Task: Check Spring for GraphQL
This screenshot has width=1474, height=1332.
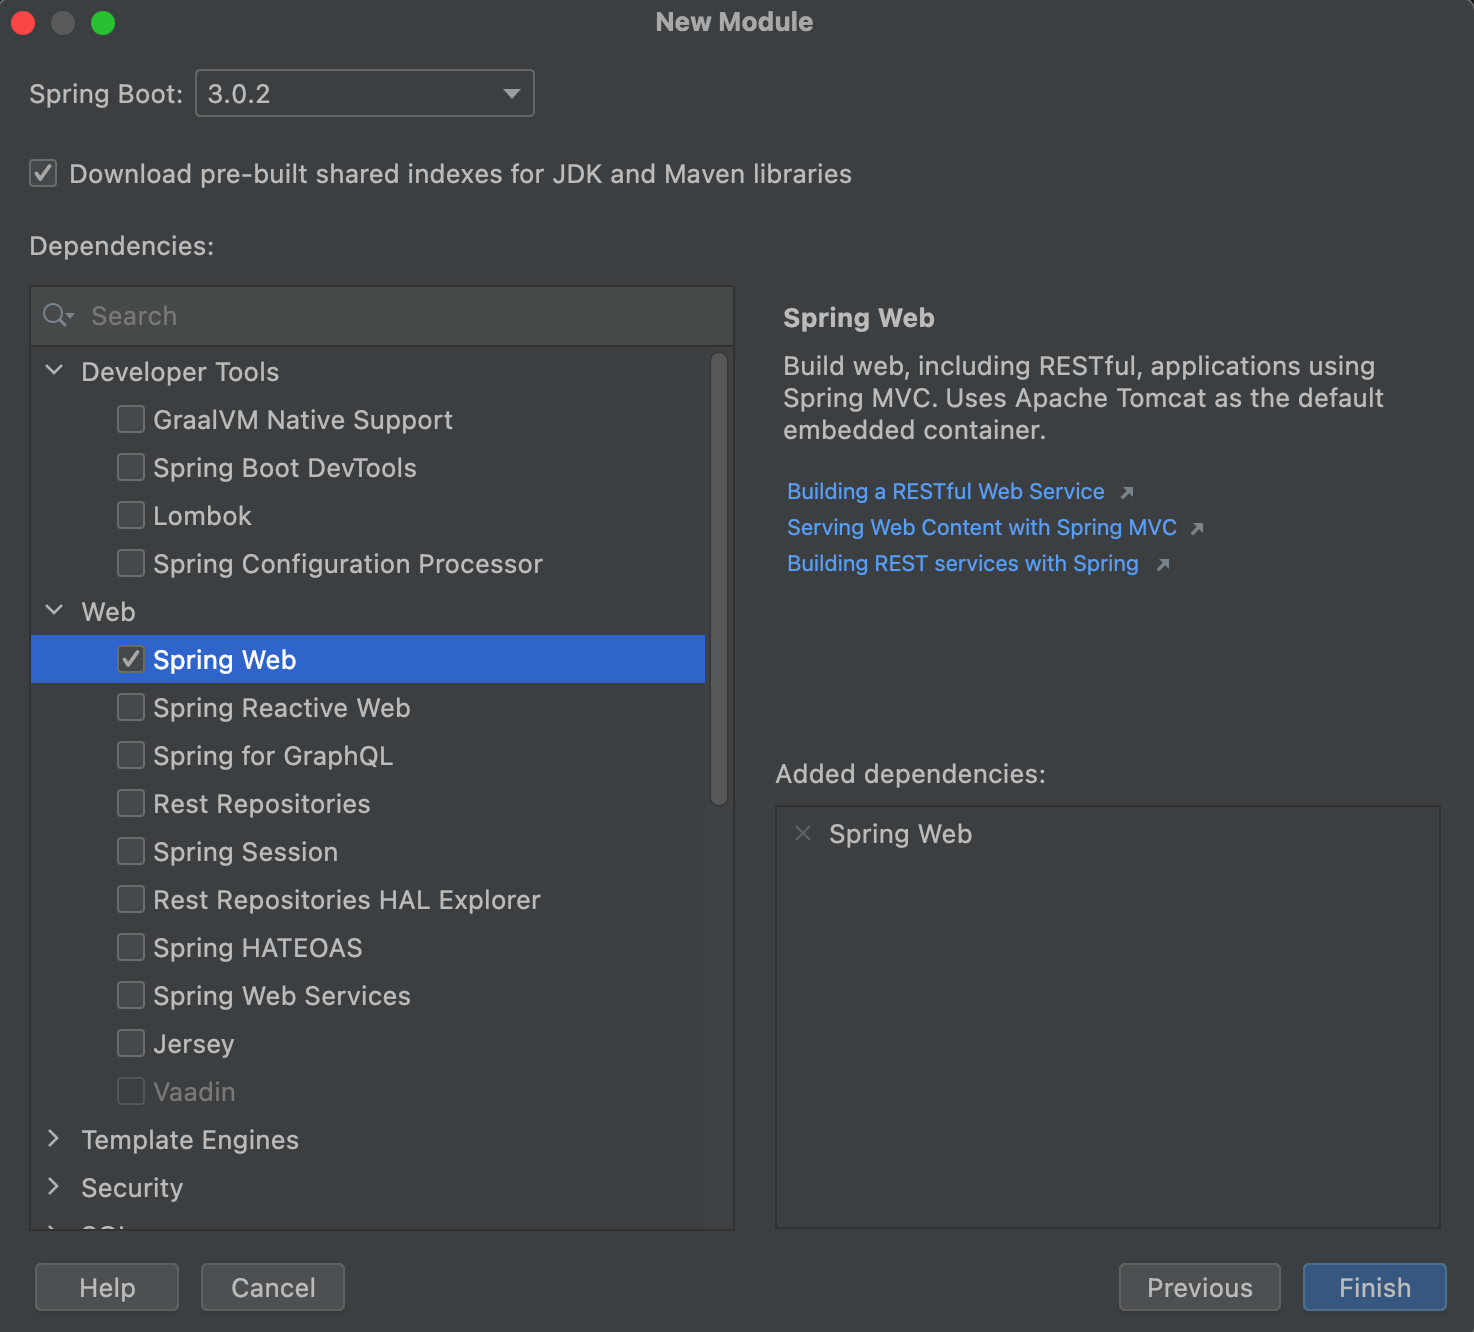Action: click(131, 755)
